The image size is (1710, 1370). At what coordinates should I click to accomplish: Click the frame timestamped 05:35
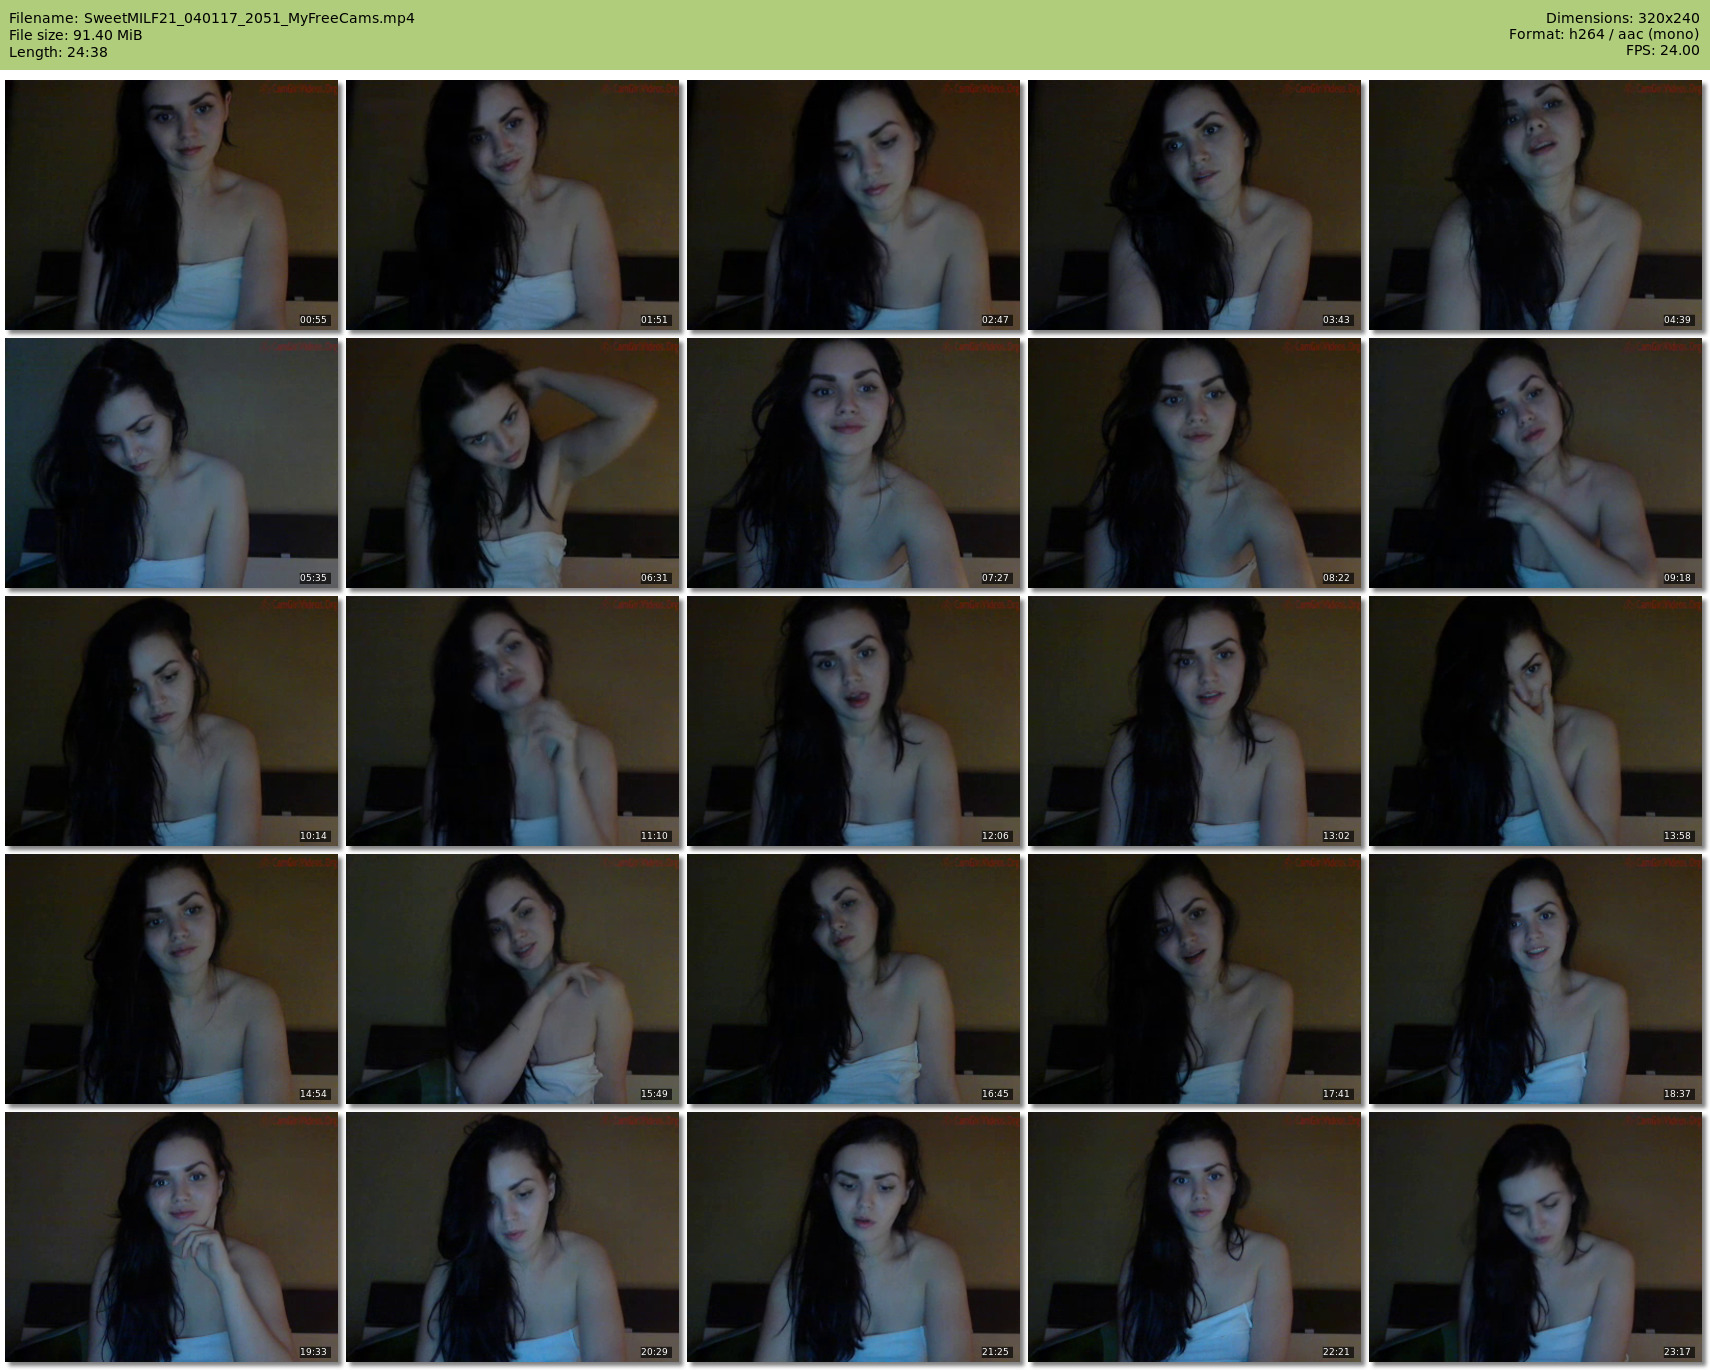tap(172, 463)
